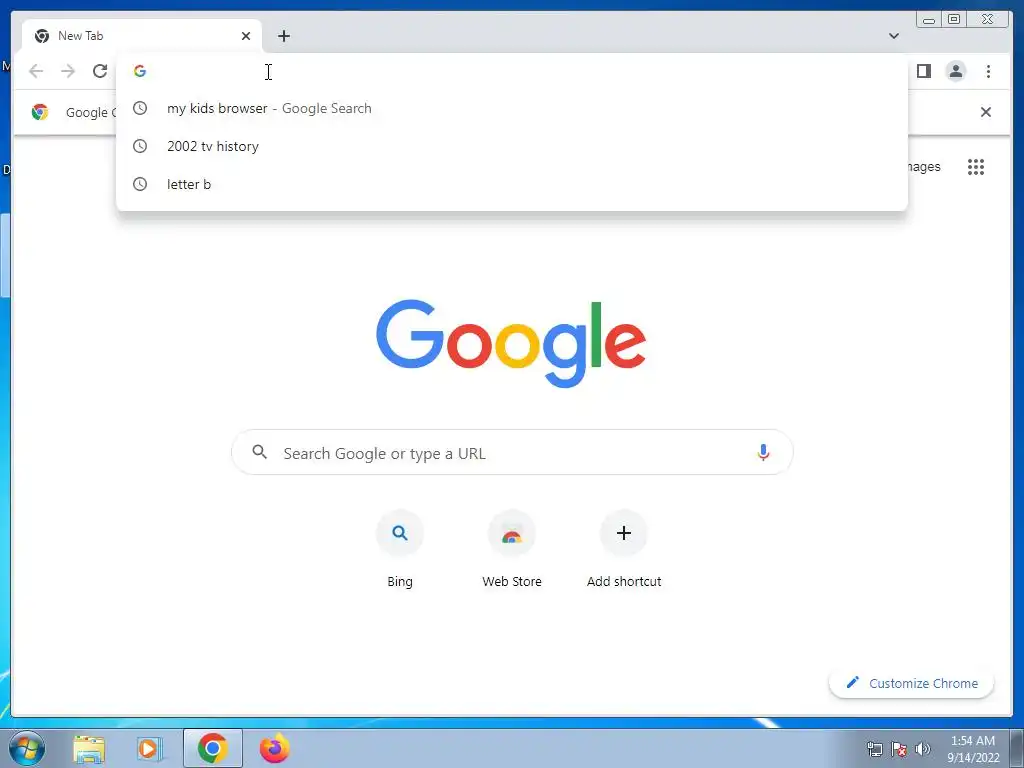Open the Action Center flag icon
Screen dimensions: 1024x768
point(899,749)
